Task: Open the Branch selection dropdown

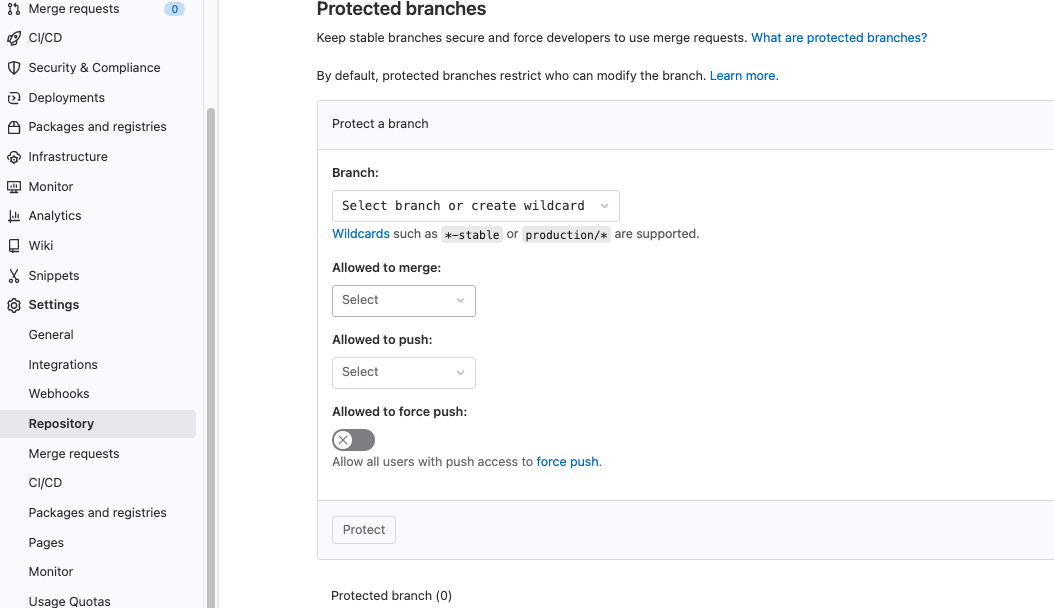Action: coord(475,205)
